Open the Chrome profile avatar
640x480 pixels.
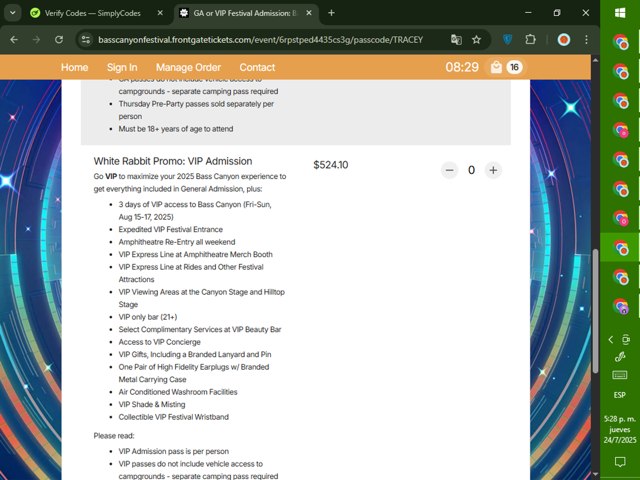564,40
